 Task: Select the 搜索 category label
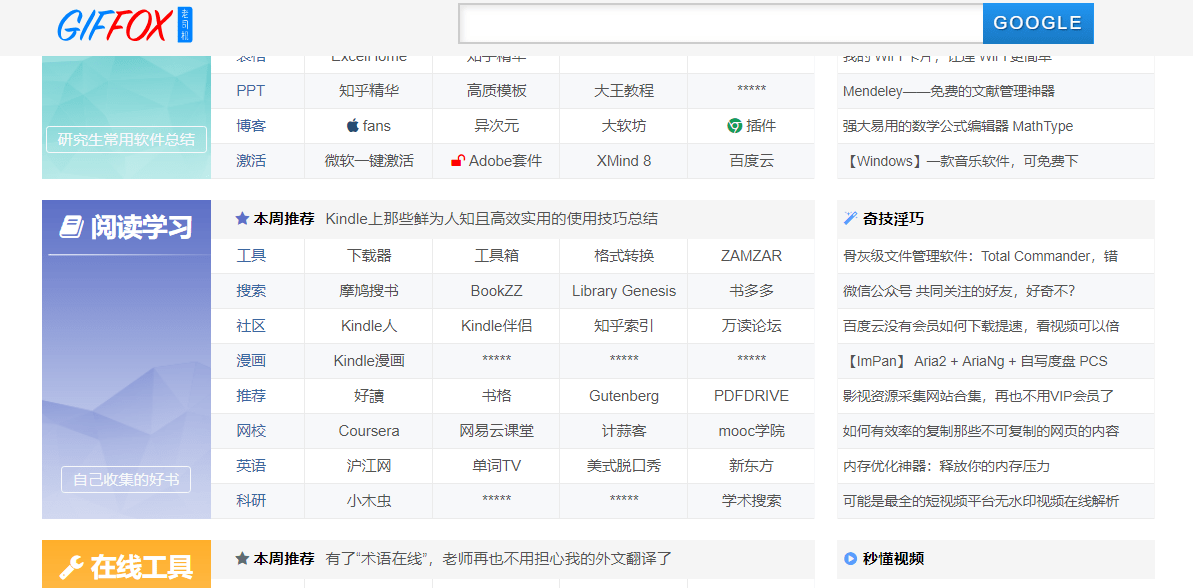[251, 291]
